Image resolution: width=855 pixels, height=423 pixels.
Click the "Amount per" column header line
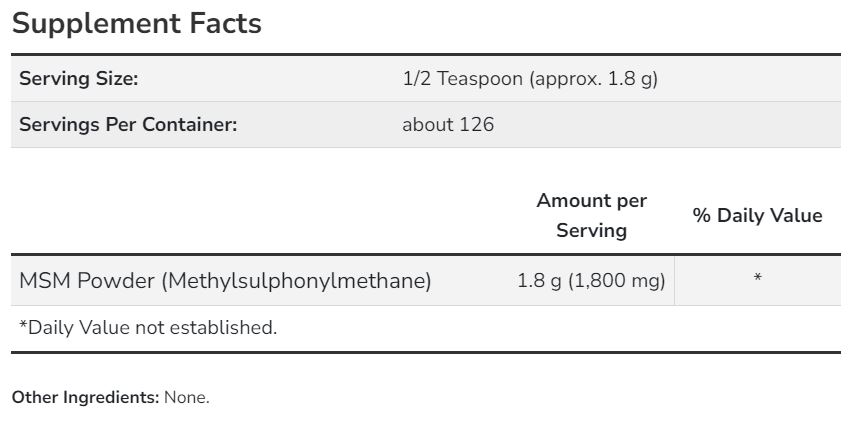591,200
